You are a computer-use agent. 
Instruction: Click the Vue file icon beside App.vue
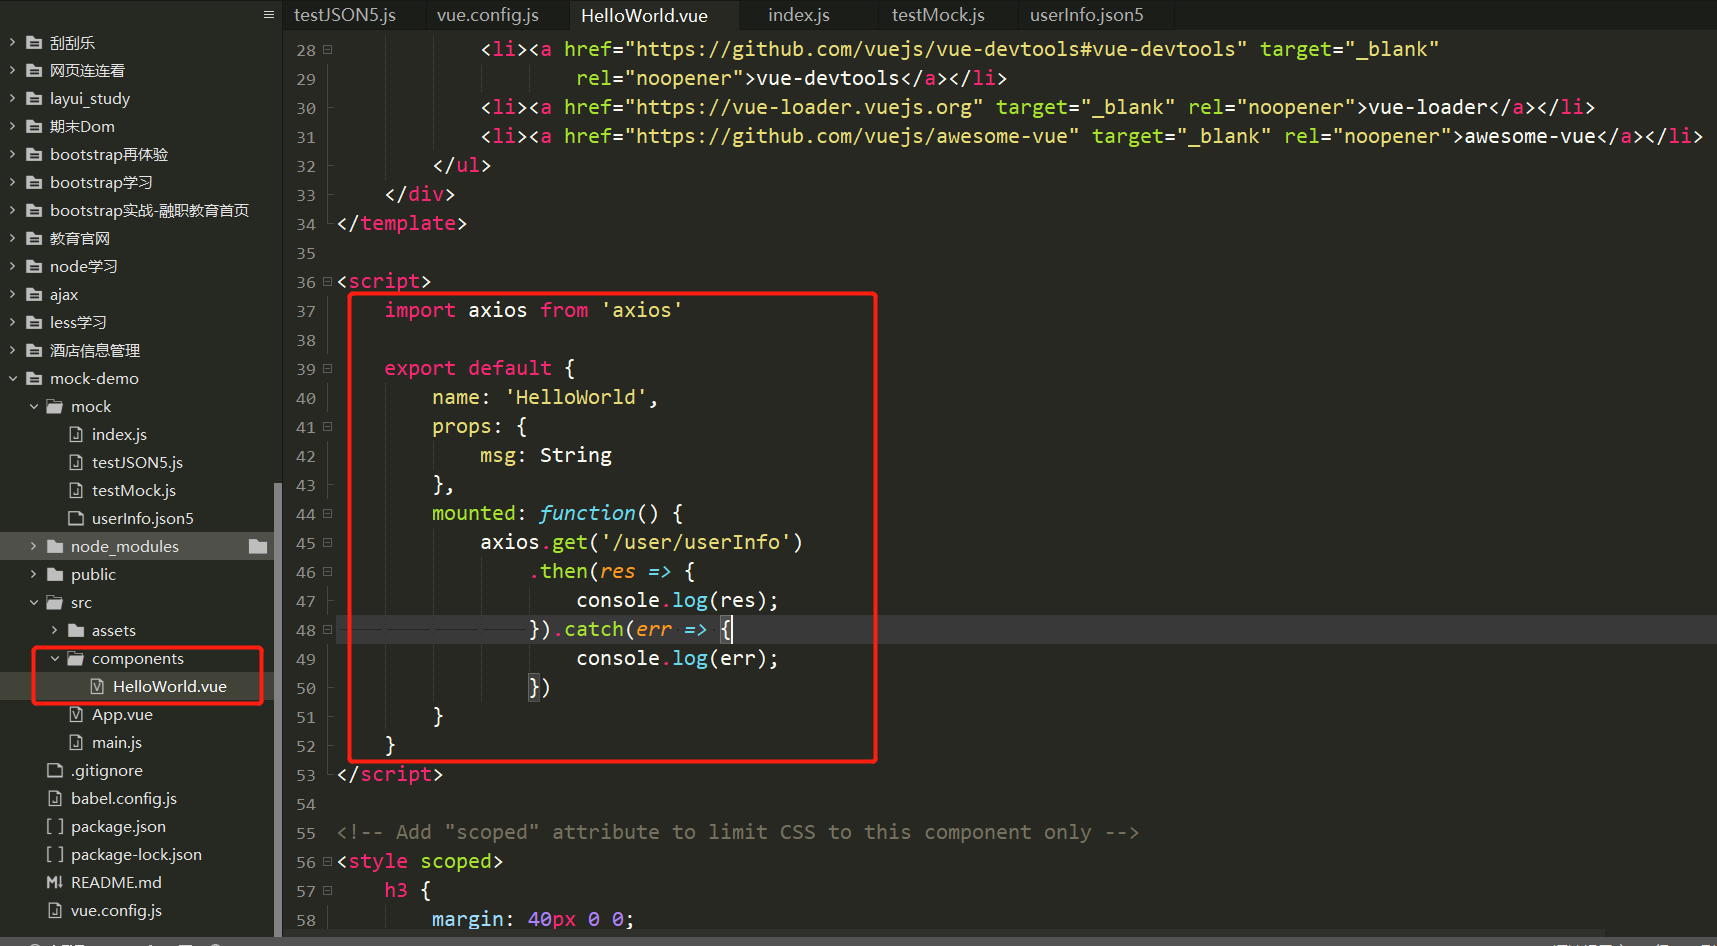76,714
